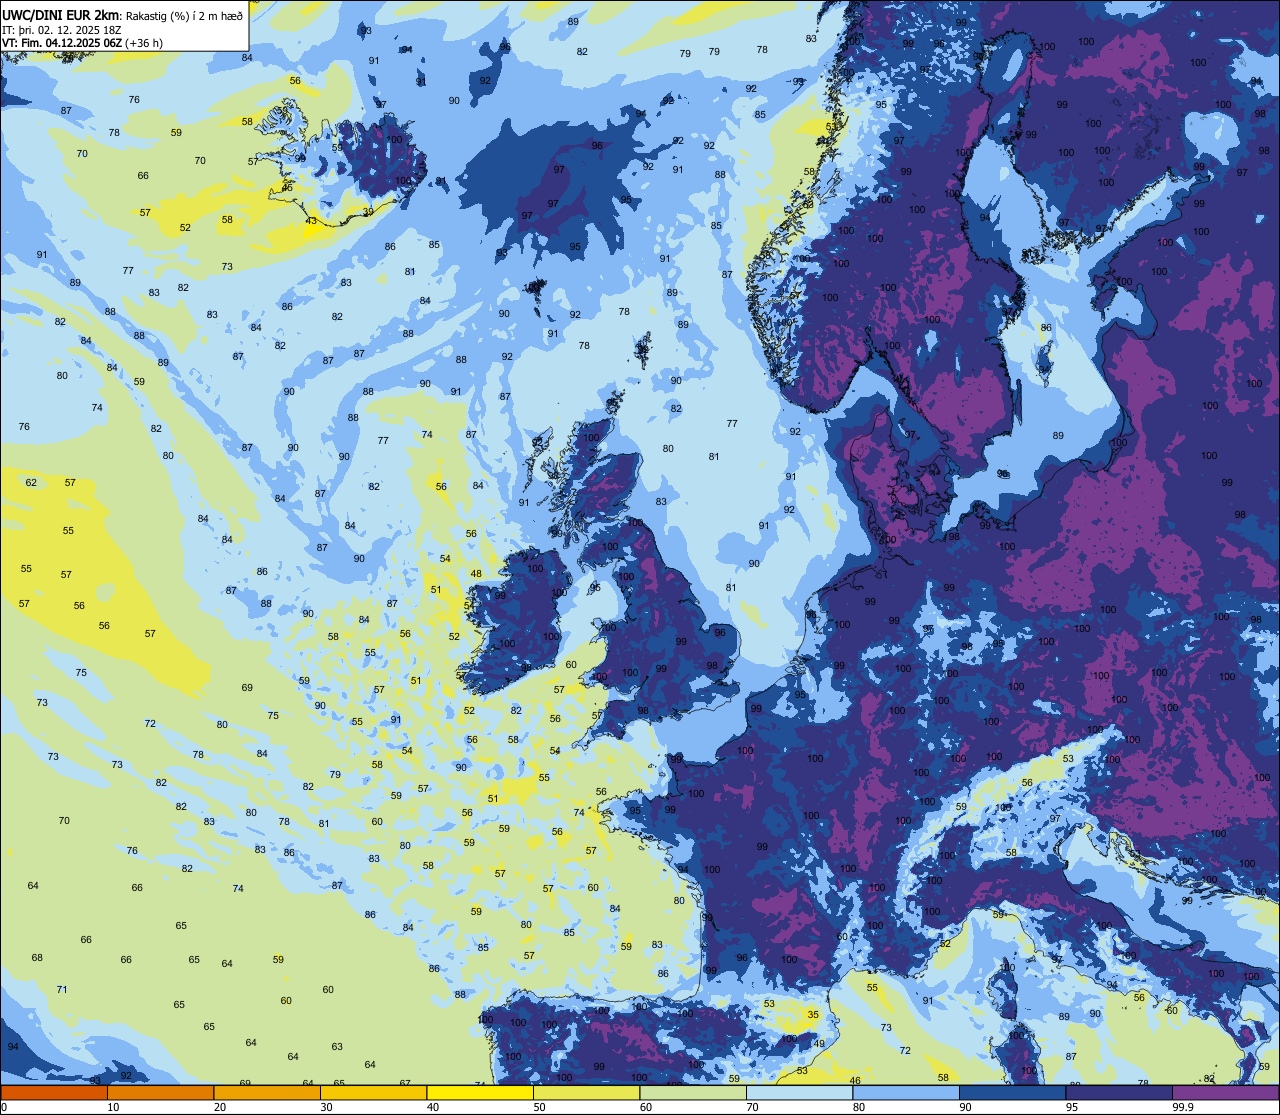The width and height of the screenshot is (1280, 1115).
Task: Click the 10–20 orange legend swatch
Action: pyautogui.click(x=160, y=1092)
